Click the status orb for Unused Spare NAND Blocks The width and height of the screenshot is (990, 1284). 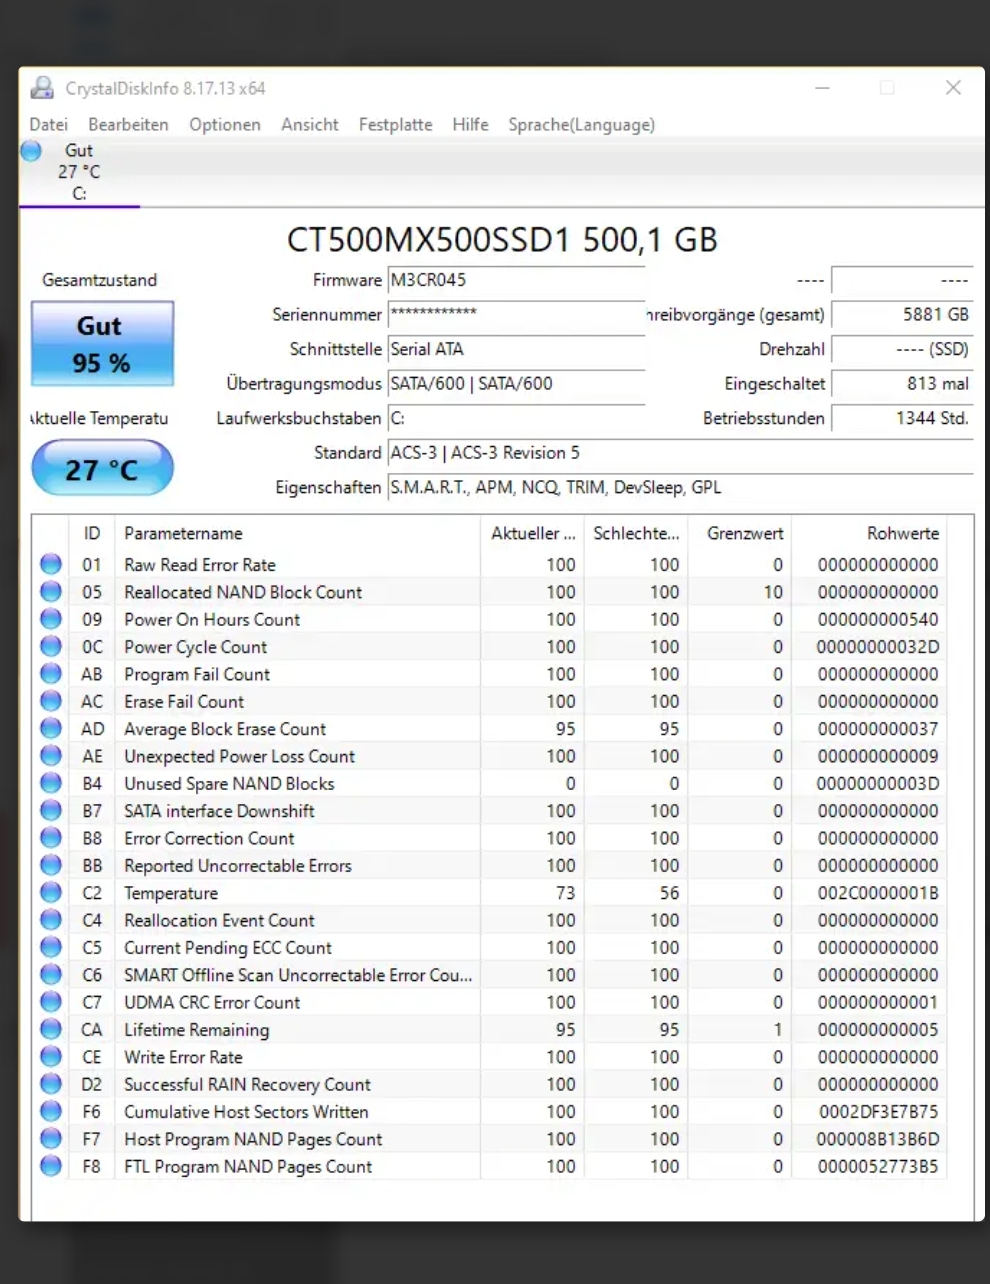point(51,783)
